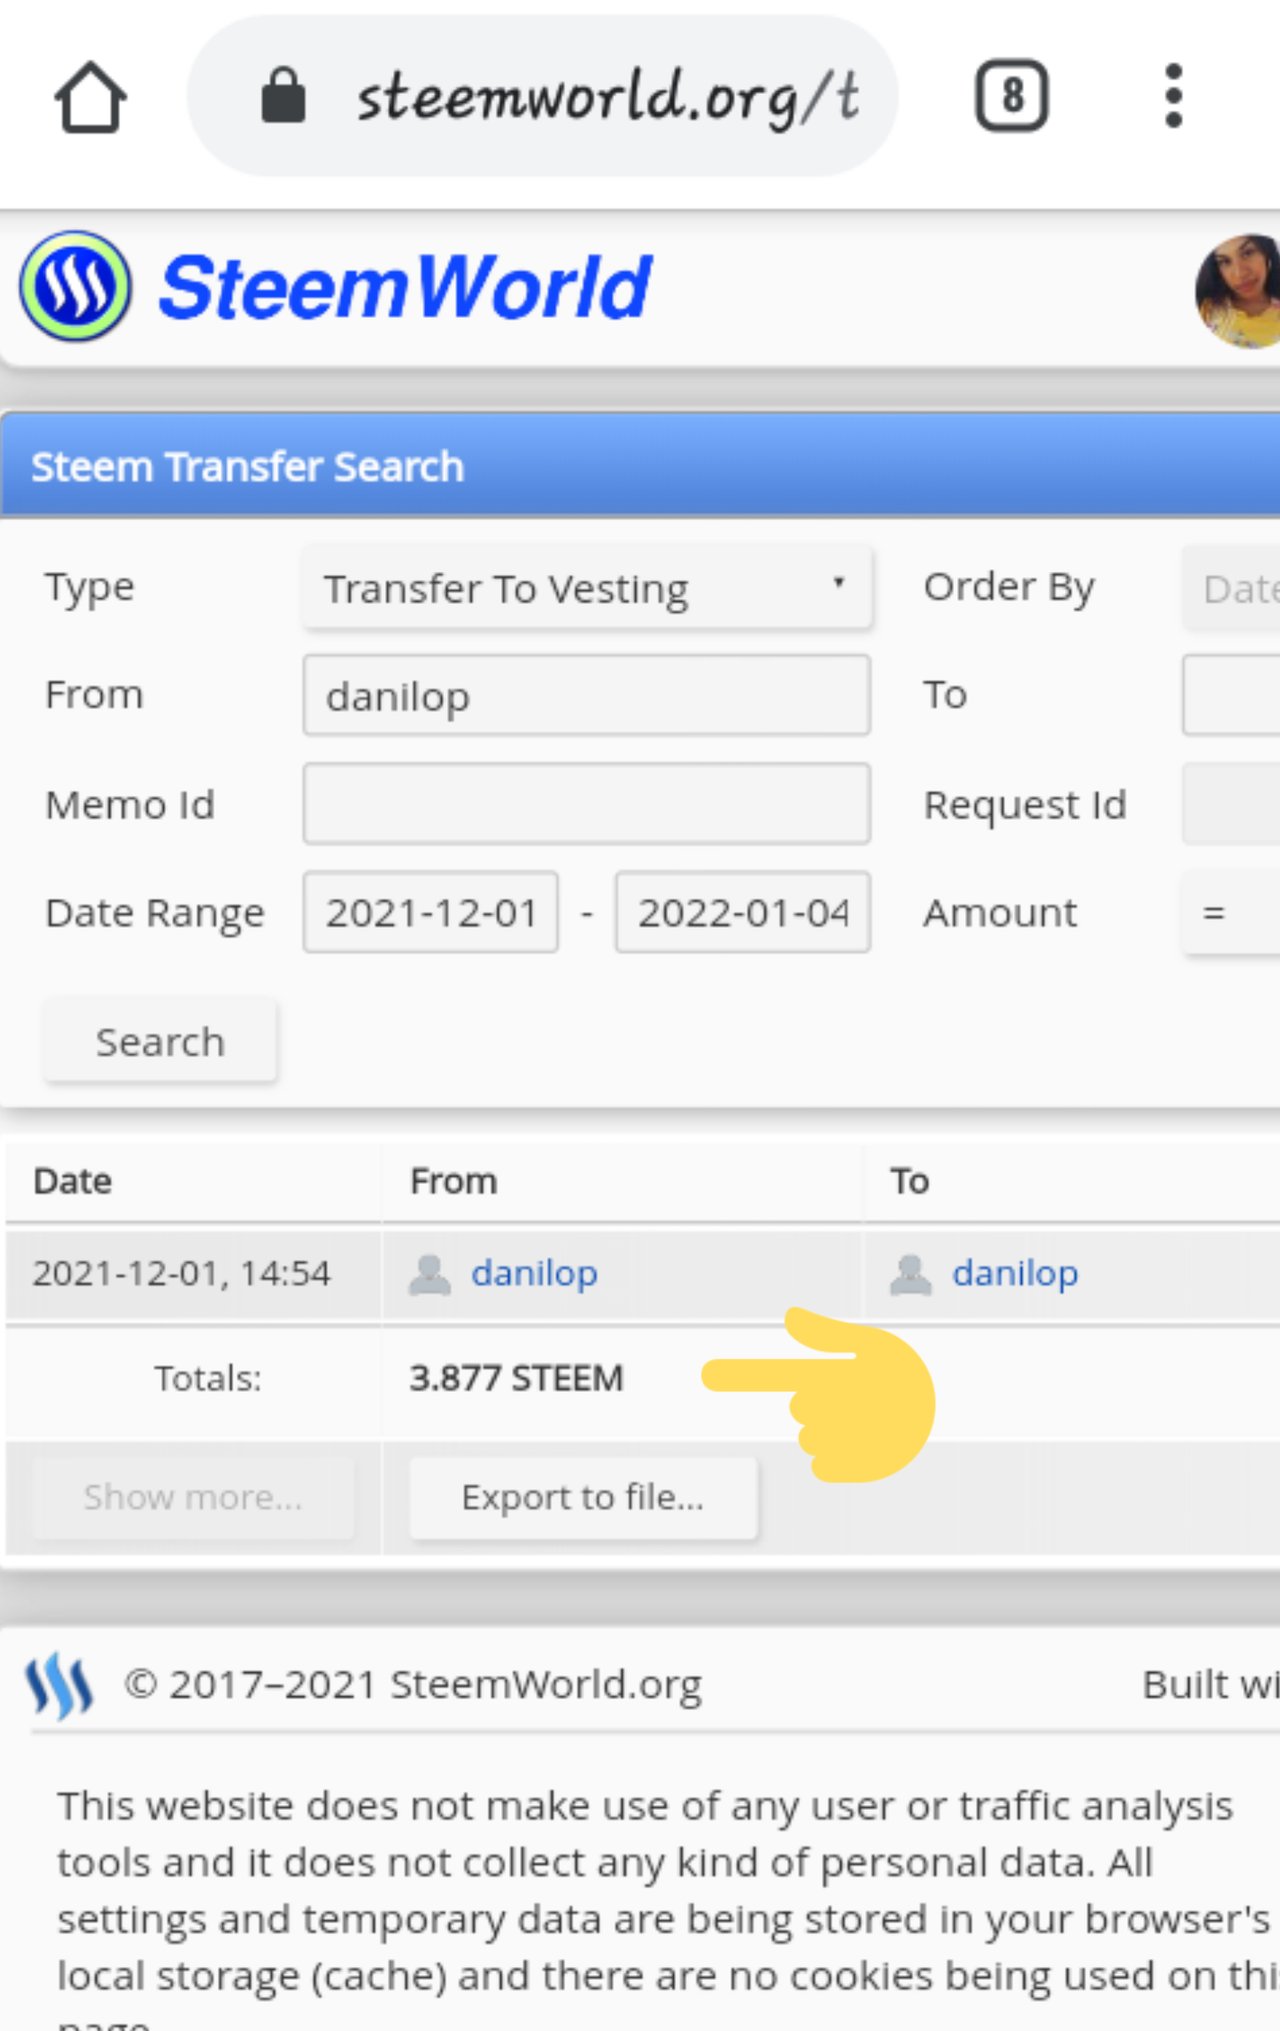Focus the Request Id input field
This screenshot has height=2031, width=1280.
click(1231, 804)
